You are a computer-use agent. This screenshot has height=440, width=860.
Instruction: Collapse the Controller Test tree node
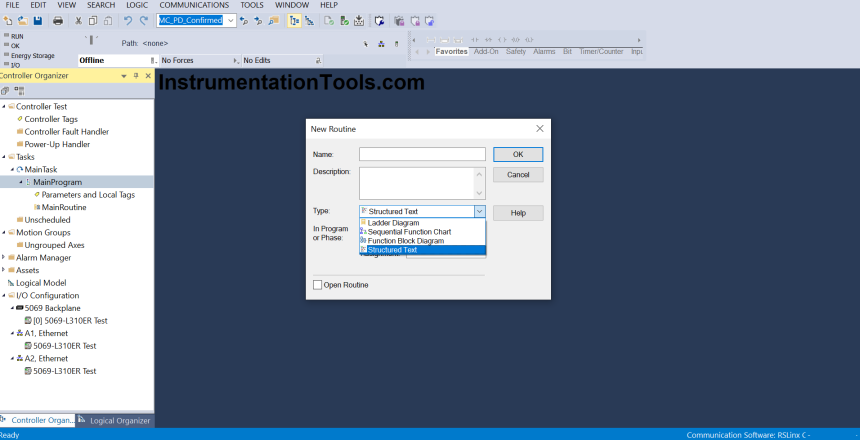[x=4, y=106]
